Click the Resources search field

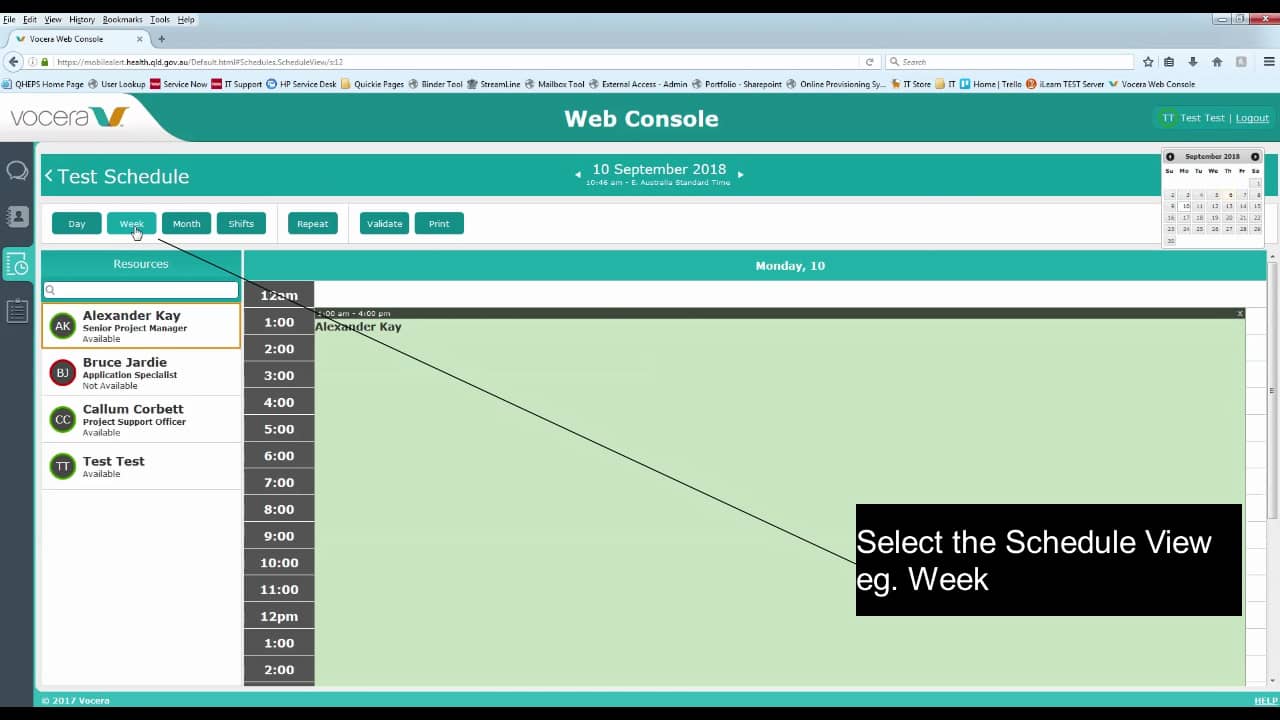coord(141,290)
